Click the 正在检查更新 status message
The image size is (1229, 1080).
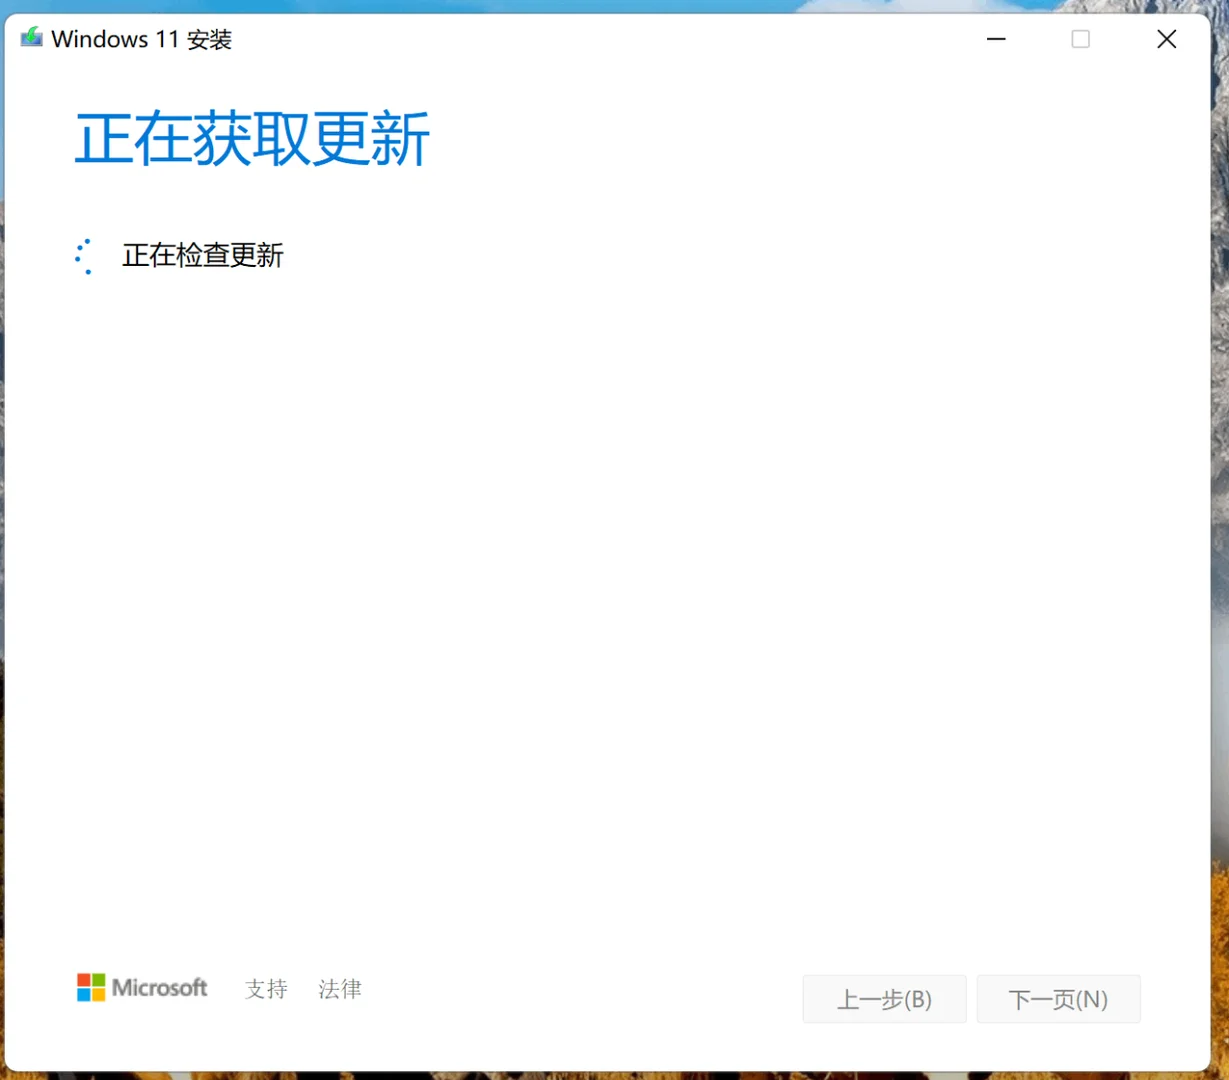pyautogui.click(x=202, y=256)
